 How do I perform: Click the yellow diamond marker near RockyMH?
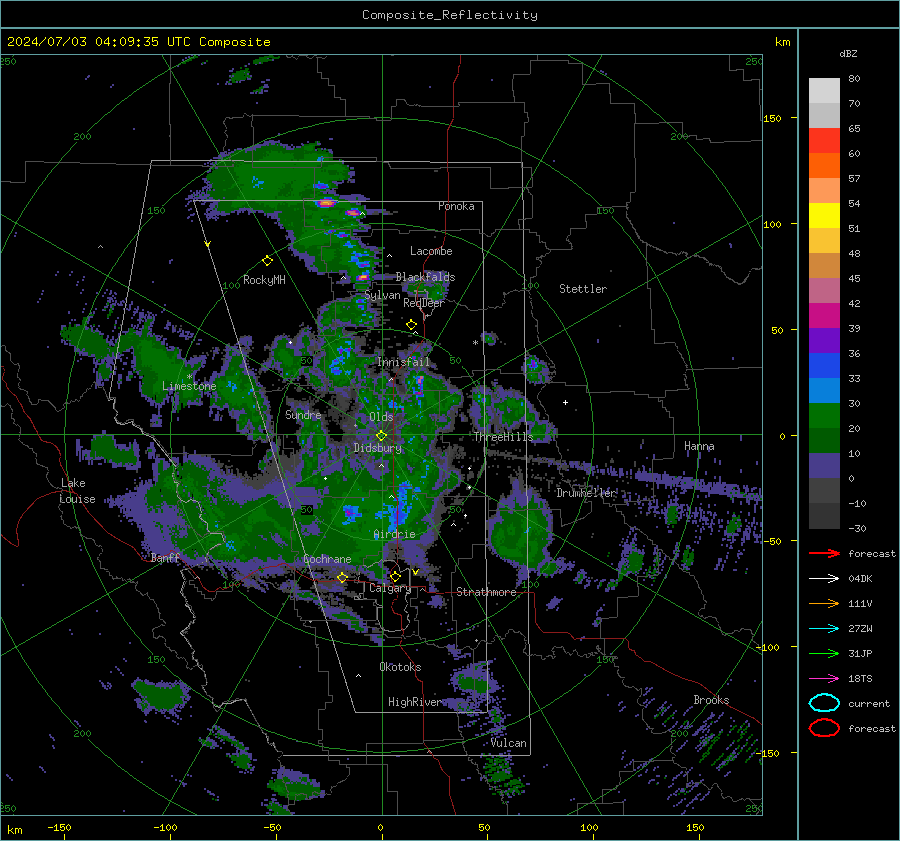click(267, 261)
